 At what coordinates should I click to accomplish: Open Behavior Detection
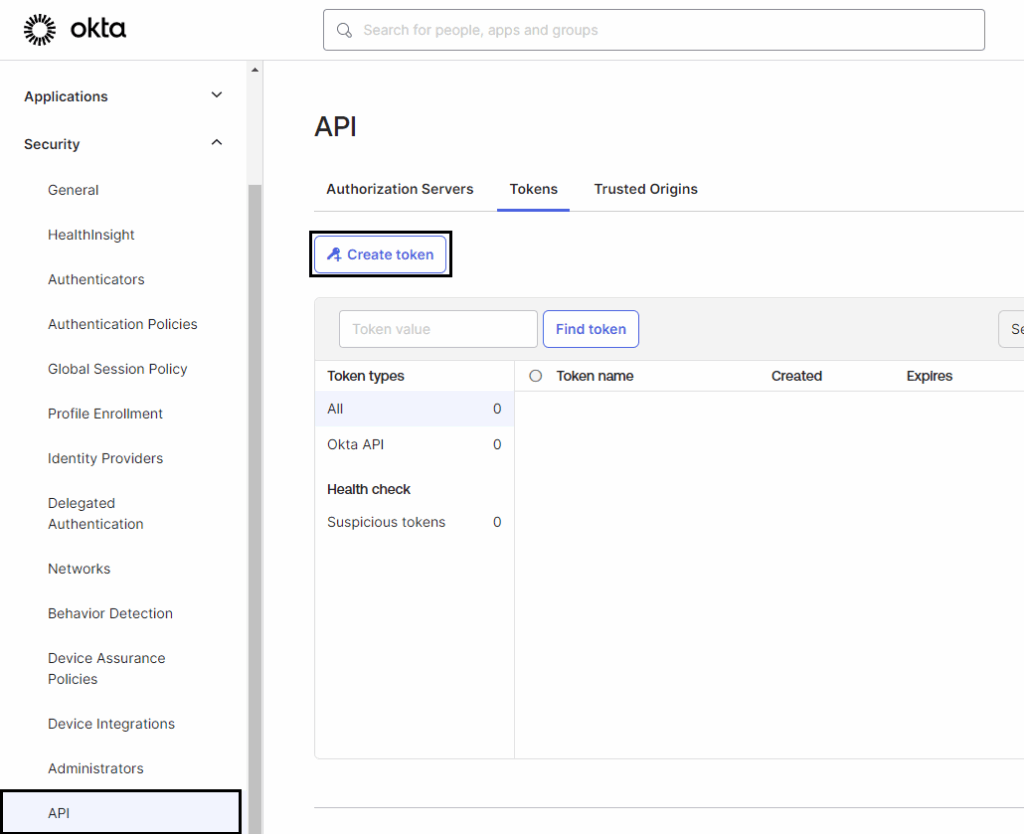point(110,613)
